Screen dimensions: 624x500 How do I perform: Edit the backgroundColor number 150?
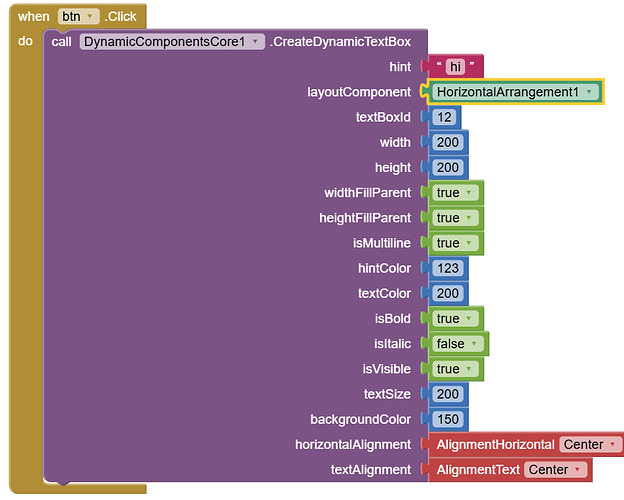tap(448, 419)
